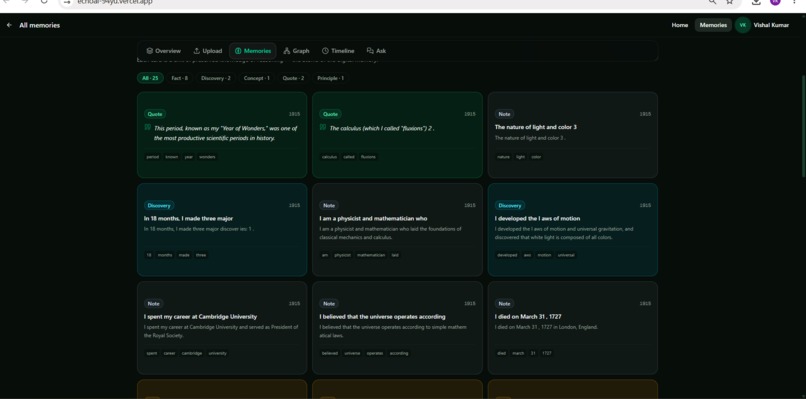
Task: Switch to the Timeline tab
Action: tap(338, 51)
